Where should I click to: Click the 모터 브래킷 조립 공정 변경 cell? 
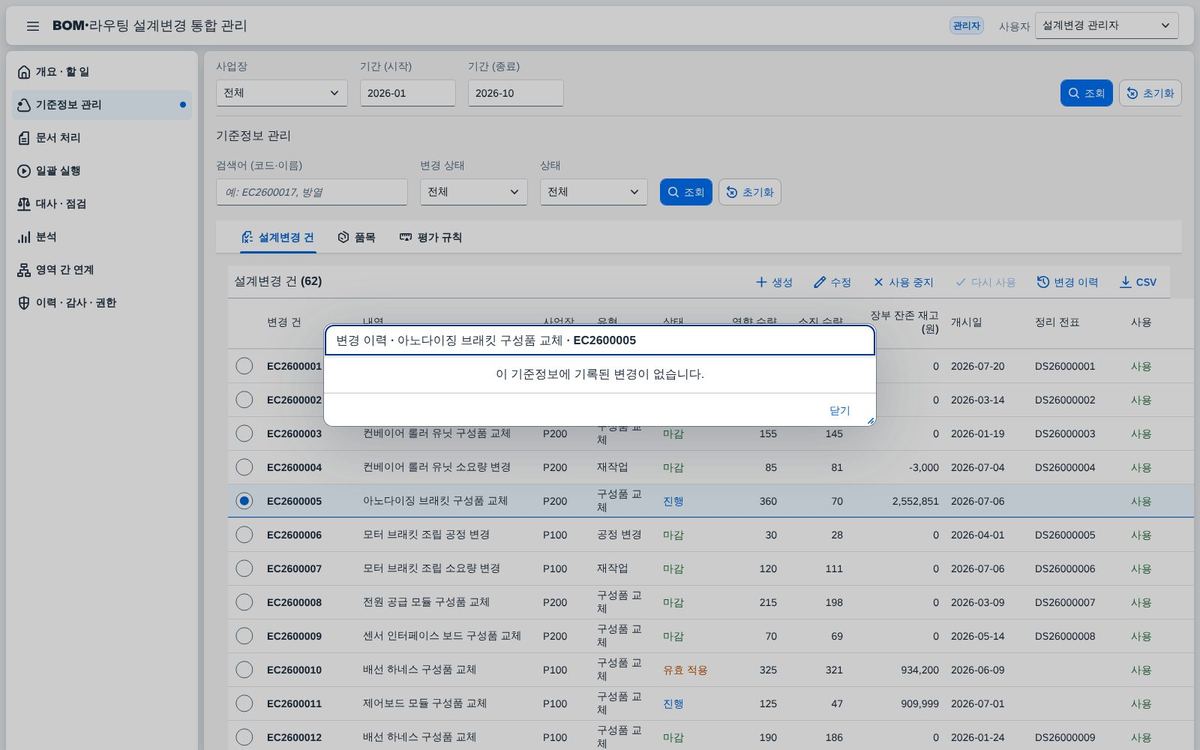426,535
